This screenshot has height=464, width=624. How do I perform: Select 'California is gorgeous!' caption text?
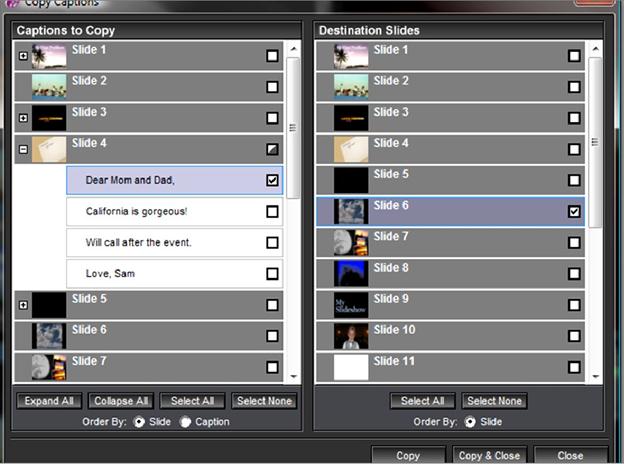136,211
